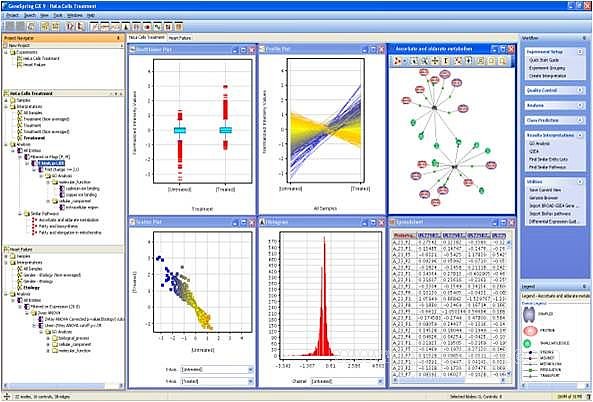The height and width of the screenshot is (402, 593).
Task: Click the pathway layout icon in pathway toolbar
Action: pos(397,61)
